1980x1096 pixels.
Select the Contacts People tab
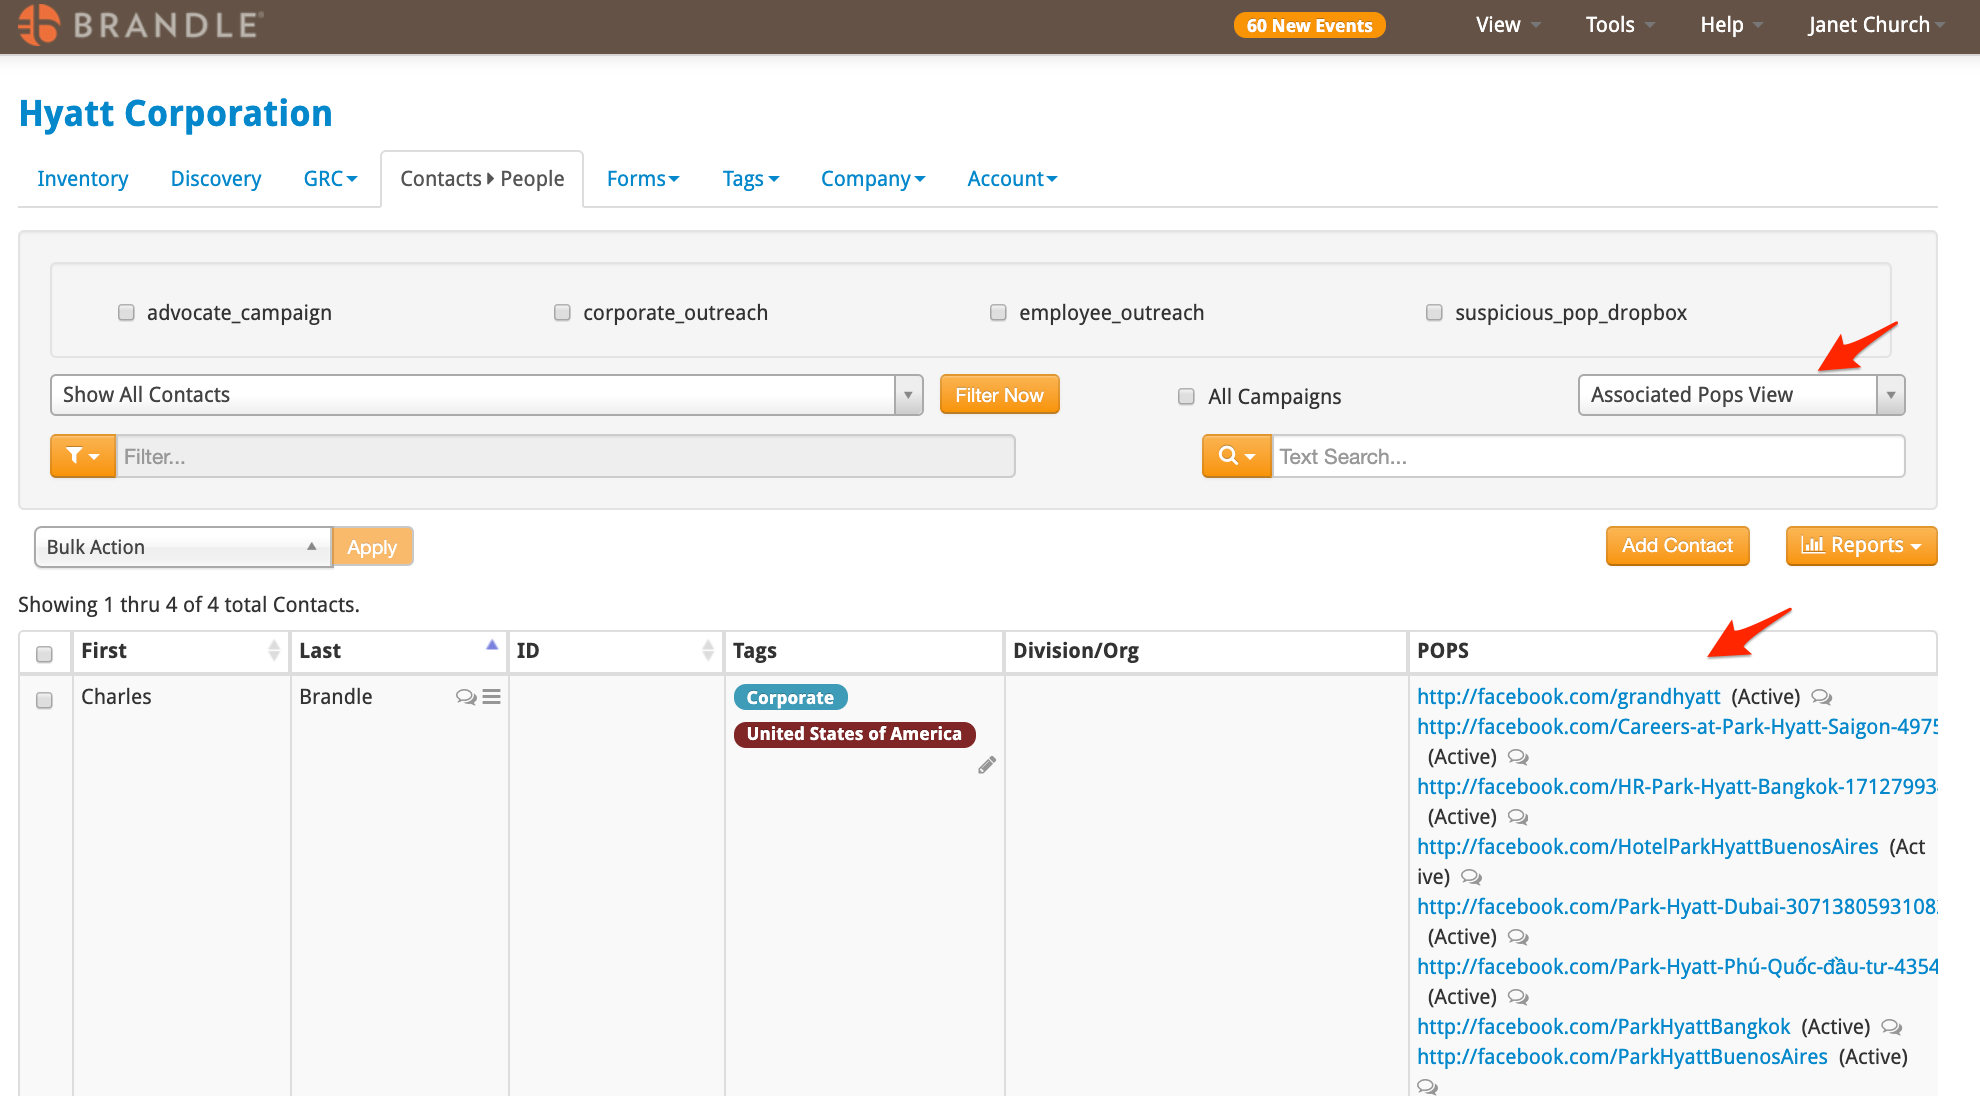pyautogui.click(x=482, y=179)
